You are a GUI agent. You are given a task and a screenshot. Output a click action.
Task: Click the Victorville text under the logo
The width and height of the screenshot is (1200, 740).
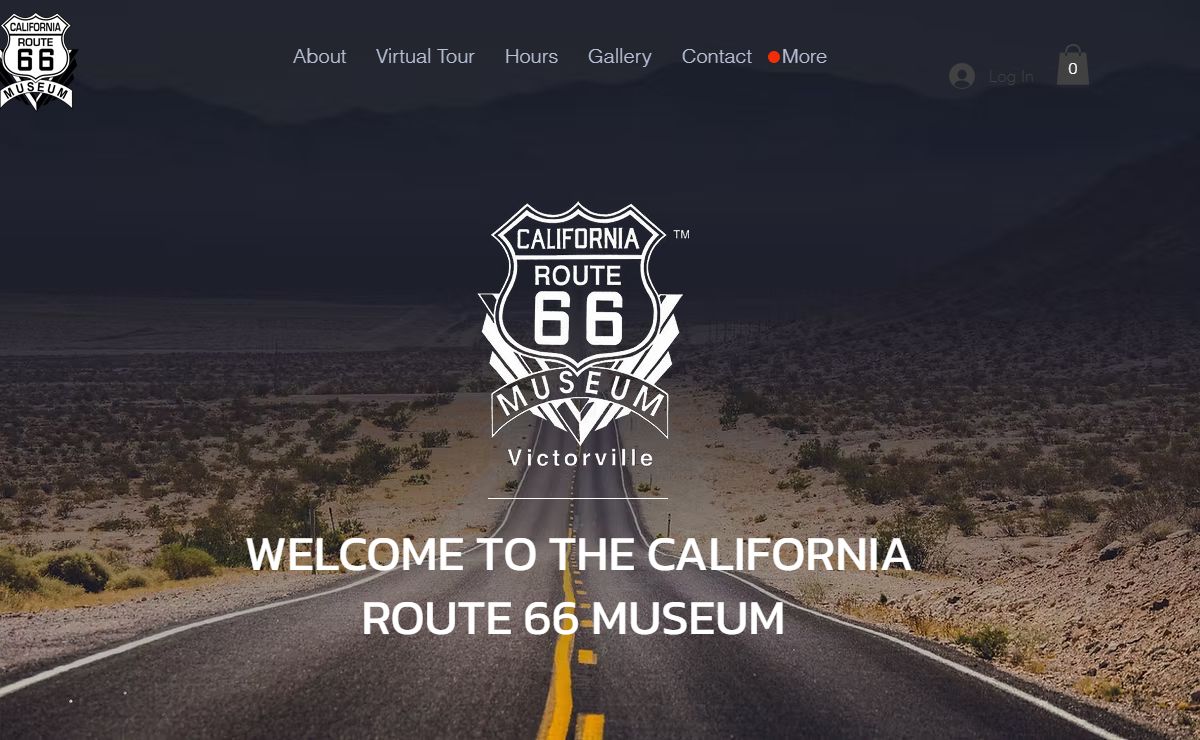coord(581,458)
